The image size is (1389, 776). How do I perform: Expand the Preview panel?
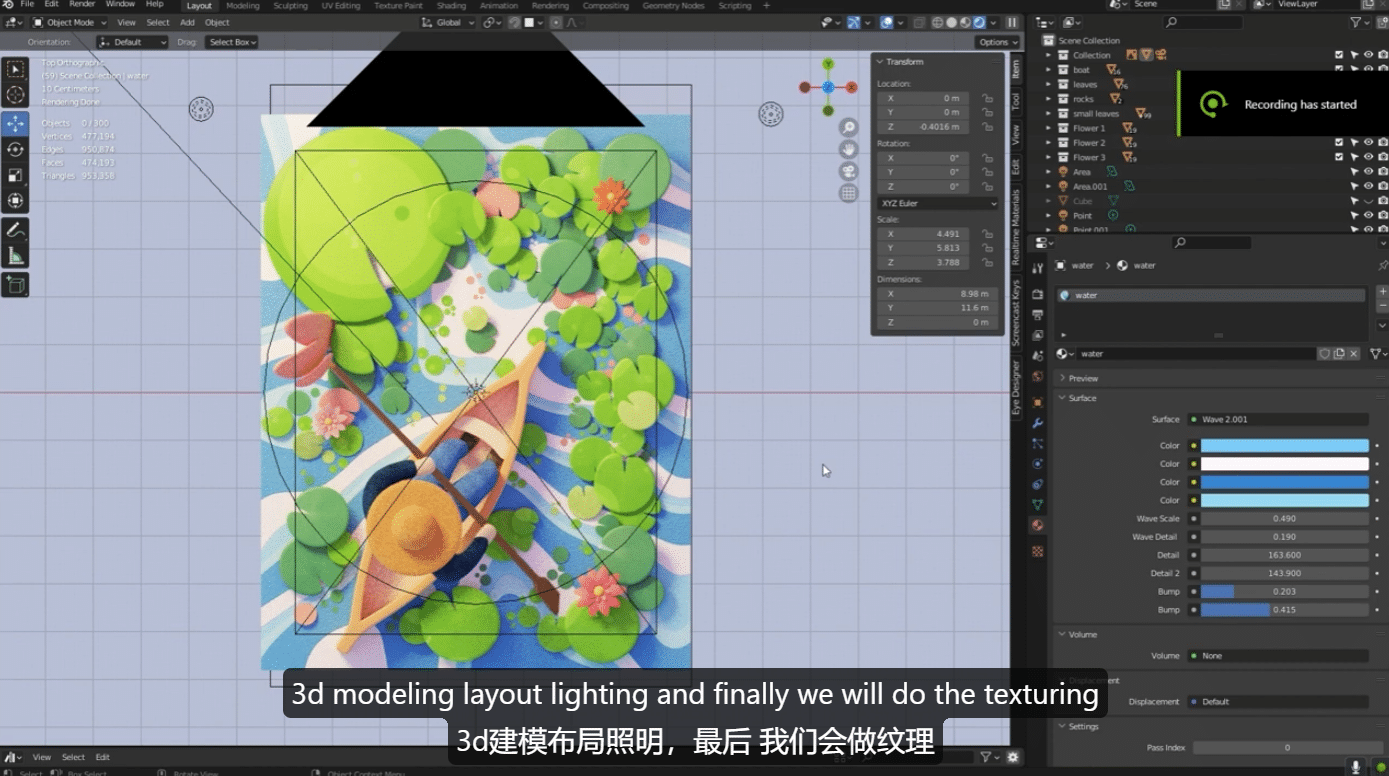click(1083, 378)
